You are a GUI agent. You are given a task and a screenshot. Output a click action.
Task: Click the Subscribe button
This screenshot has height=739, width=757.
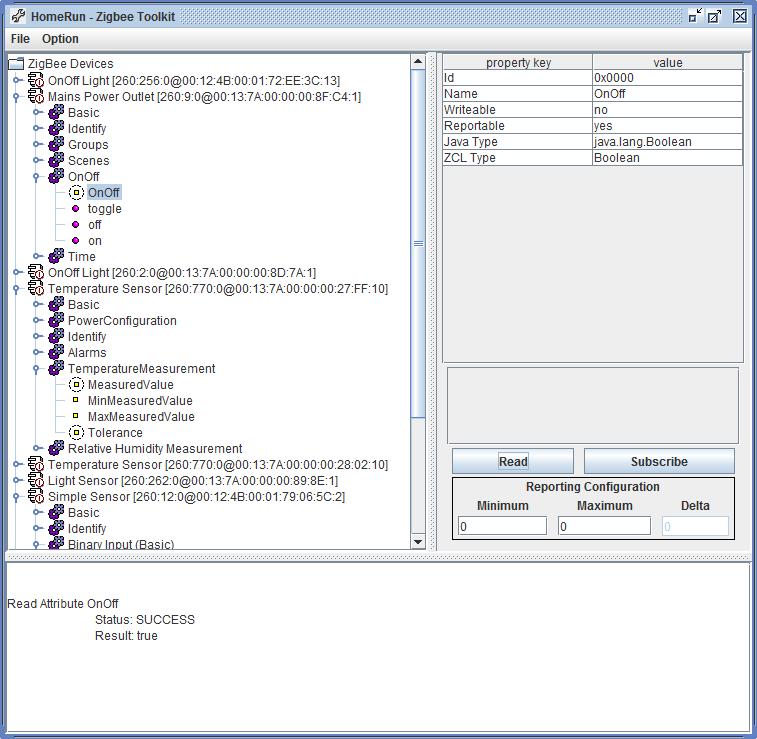click(x=659, y=461)
